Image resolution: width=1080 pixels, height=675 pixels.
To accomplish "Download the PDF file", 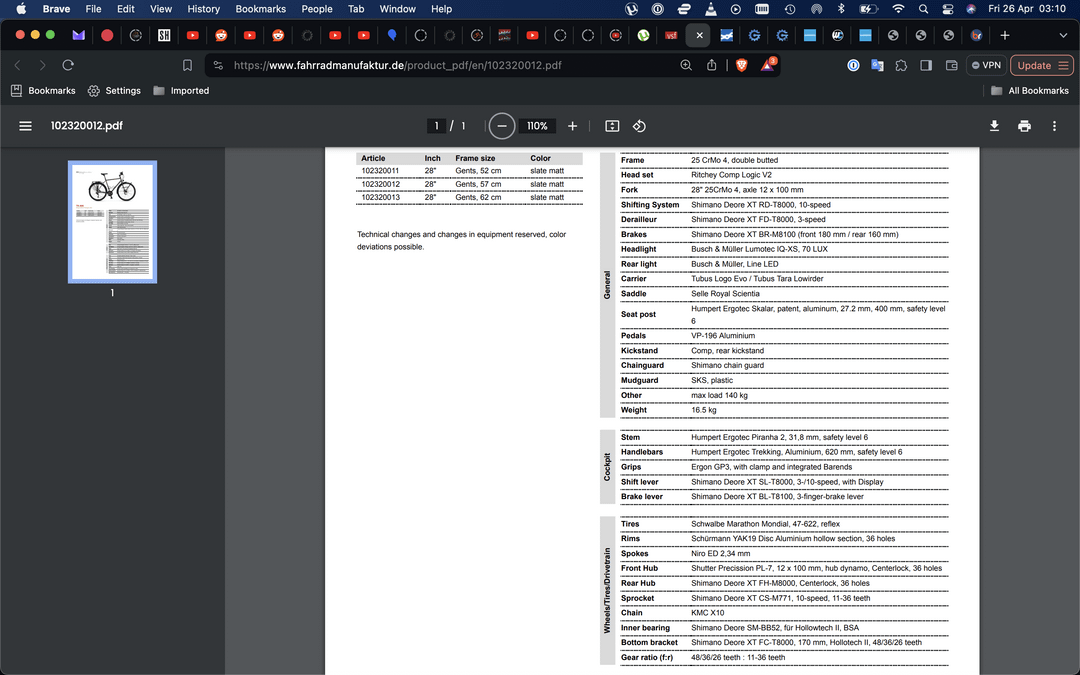I will (x=994, y=126).
